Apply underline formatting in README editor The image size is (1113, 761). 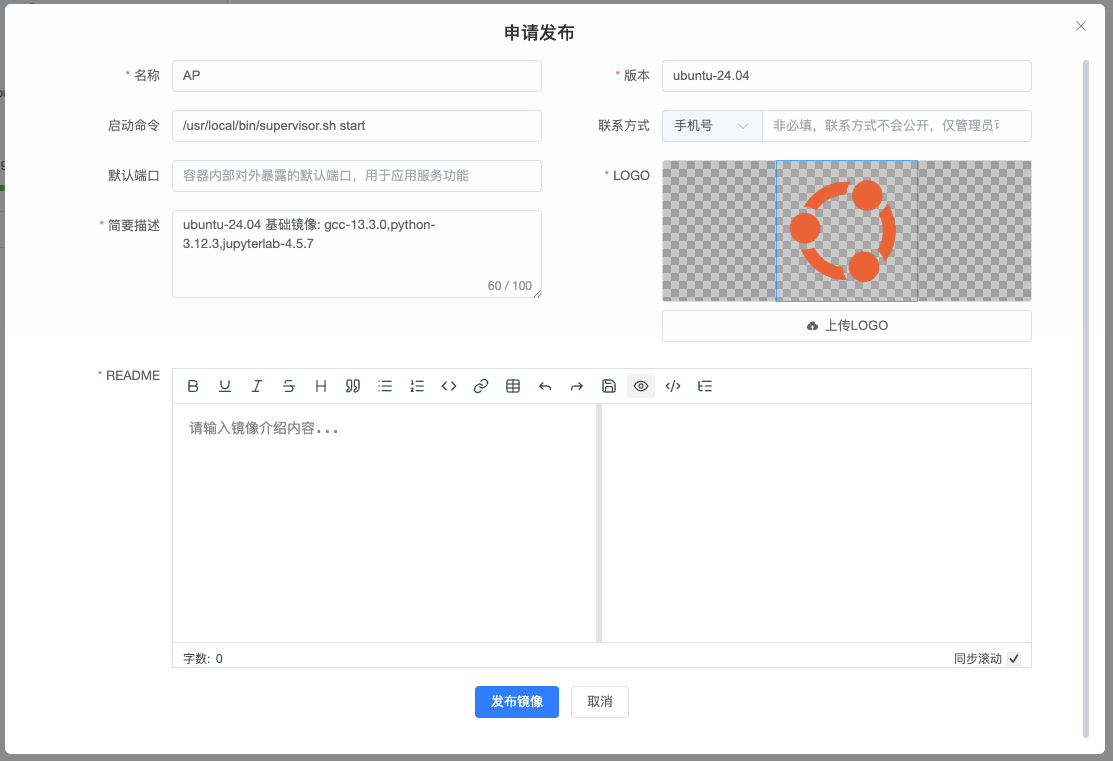[x=225, y=386]
